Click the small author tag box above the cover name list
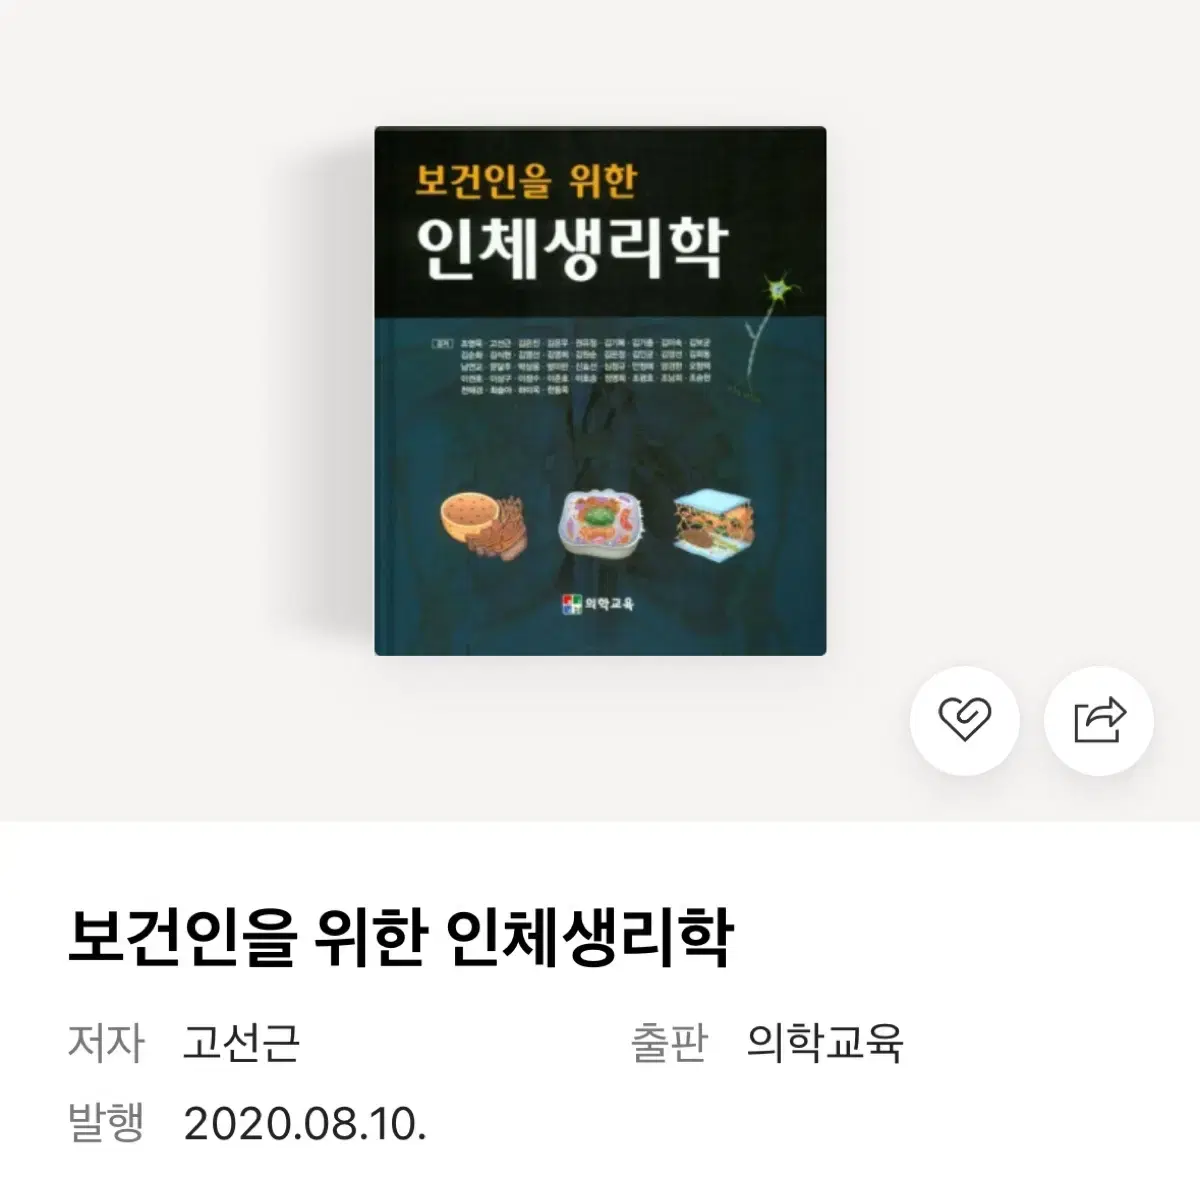1200x1177 pixels. (x=438, y=343)
